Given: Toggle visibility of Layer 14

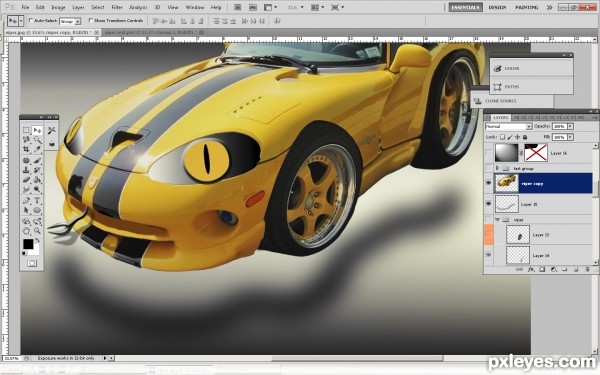Looking at the screenshot, I should point(489,255).
